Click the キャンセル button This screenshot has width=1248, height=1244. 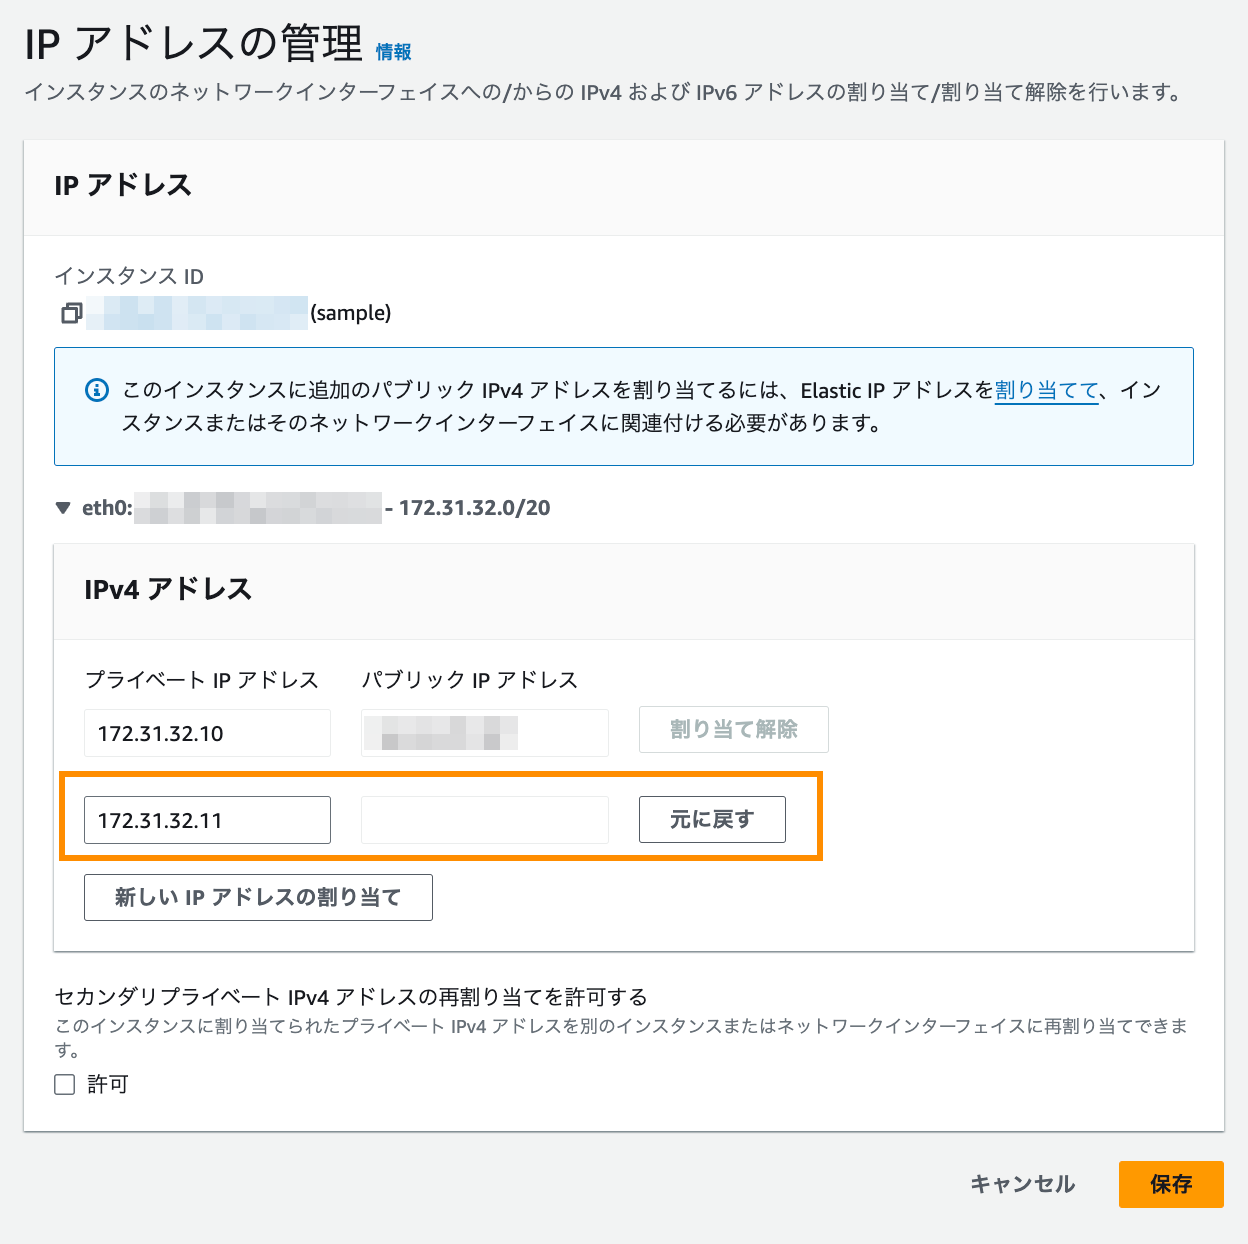click(1022, 1184)
